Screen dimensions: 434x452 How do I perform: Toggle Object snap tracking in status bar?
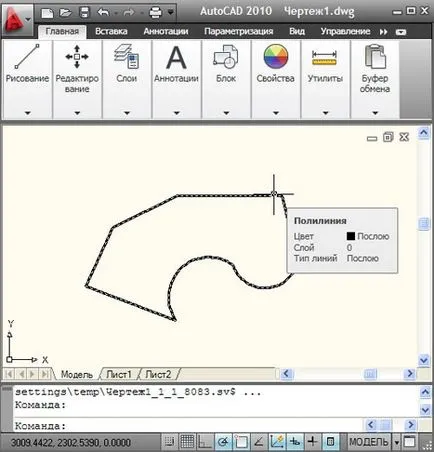click(x=259, y=442)
